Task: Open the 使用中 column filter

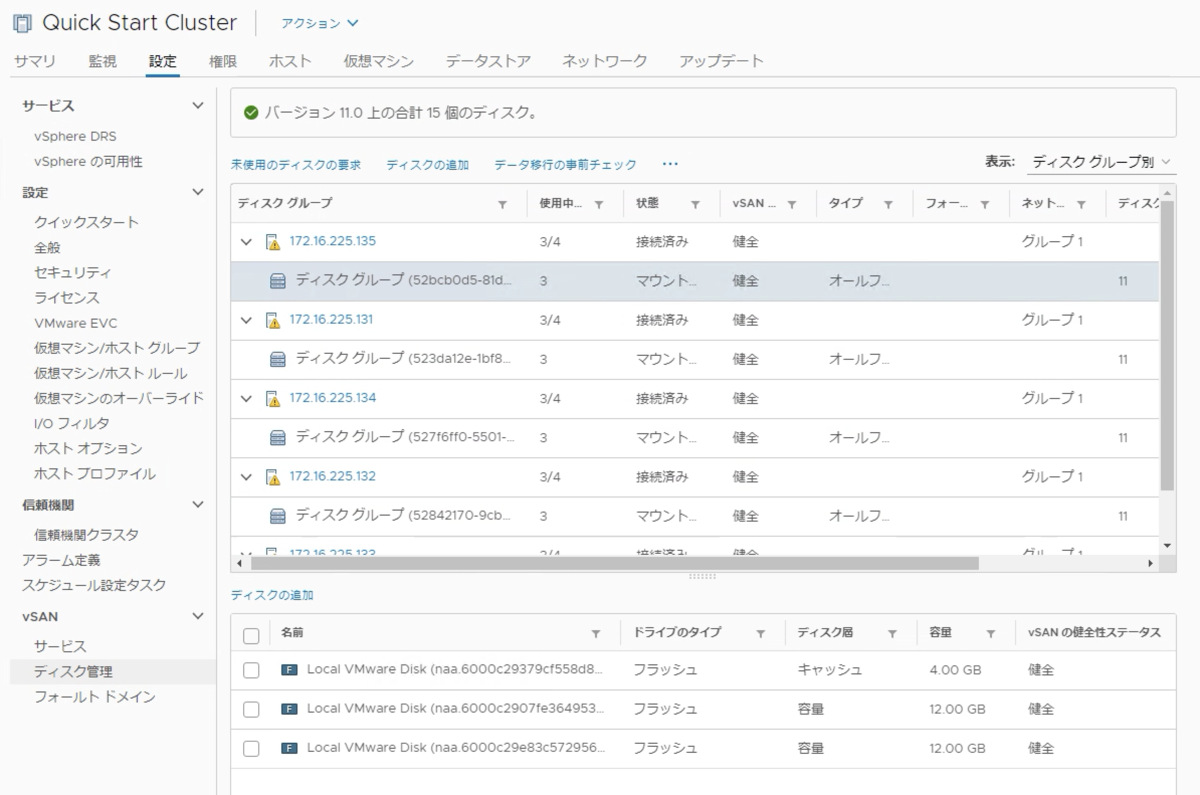Action: tap(599, 204)
